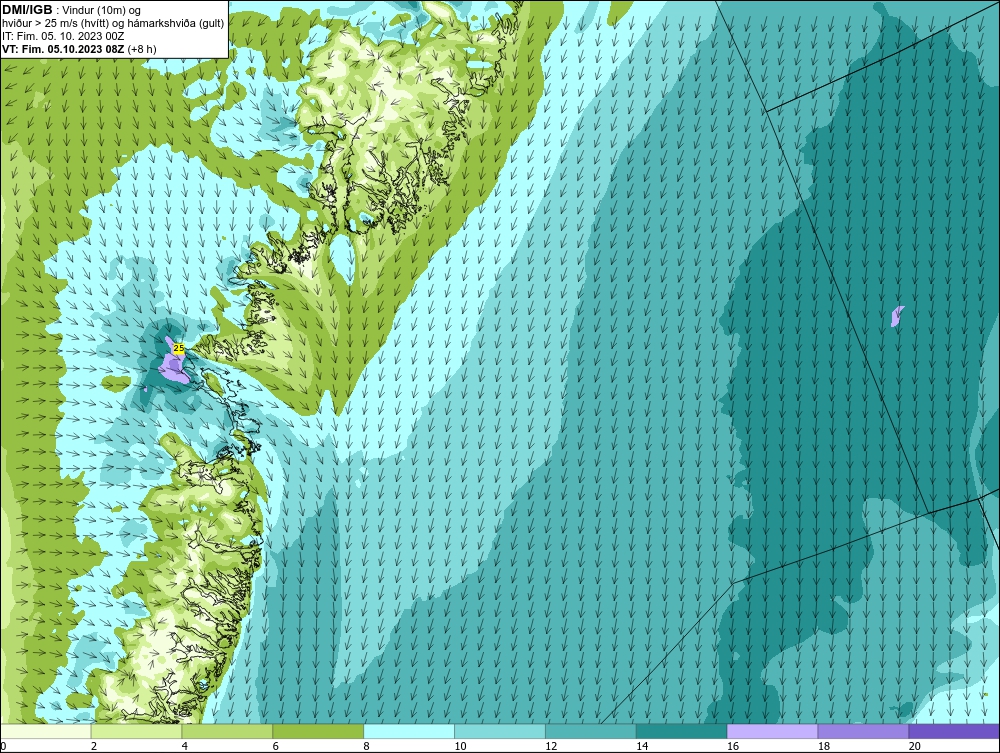Click the 6–8 m/s olive green legend swatch
This screenshot has width=1000, height=753.
(x=318, y=731)
